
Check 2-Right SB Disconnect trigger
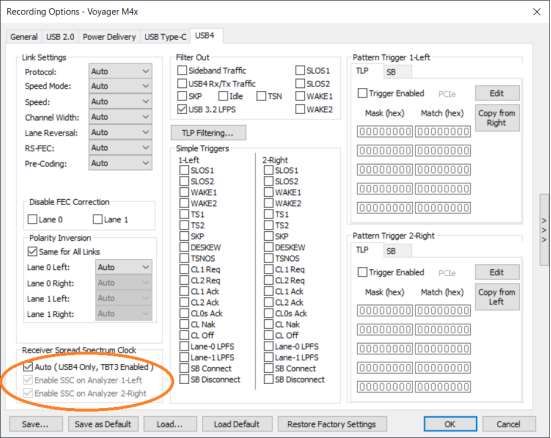268,379
